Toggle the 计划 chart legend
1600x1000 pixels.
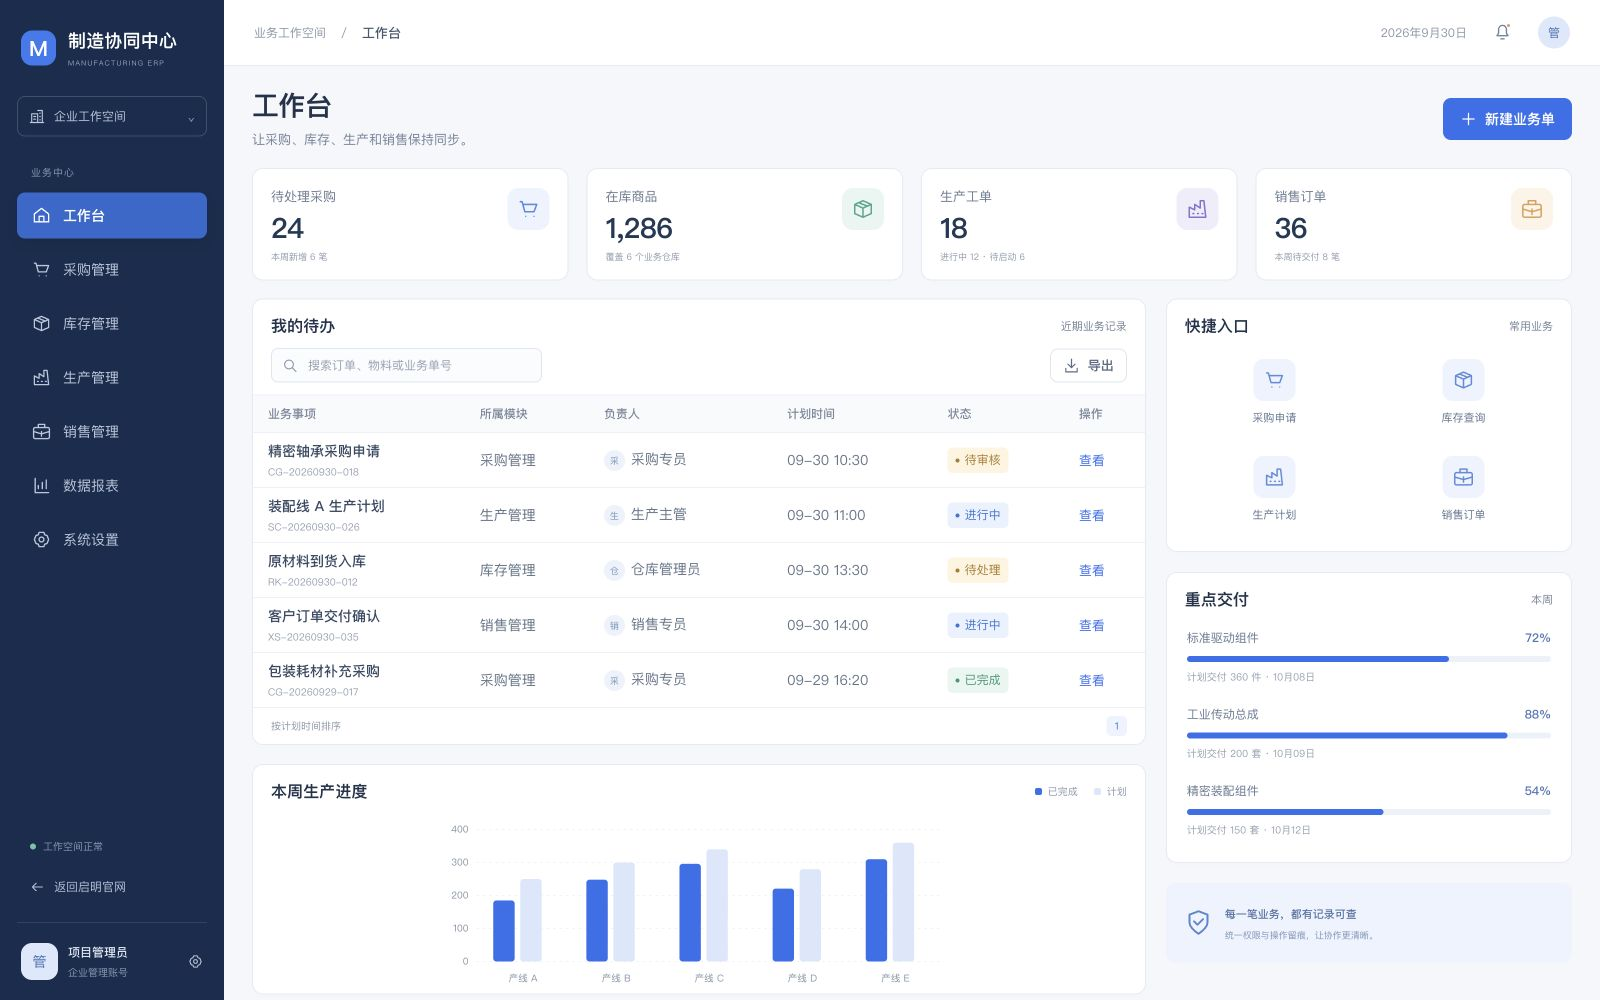(1110, 792)
